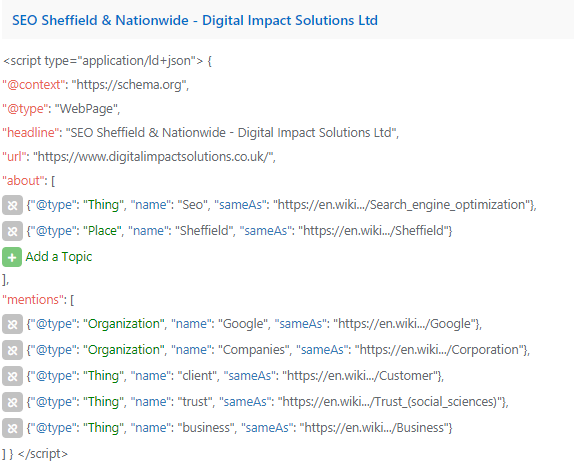574x470 pixels.
Task: Click the "Place" type value
Action: click(102, 231)
